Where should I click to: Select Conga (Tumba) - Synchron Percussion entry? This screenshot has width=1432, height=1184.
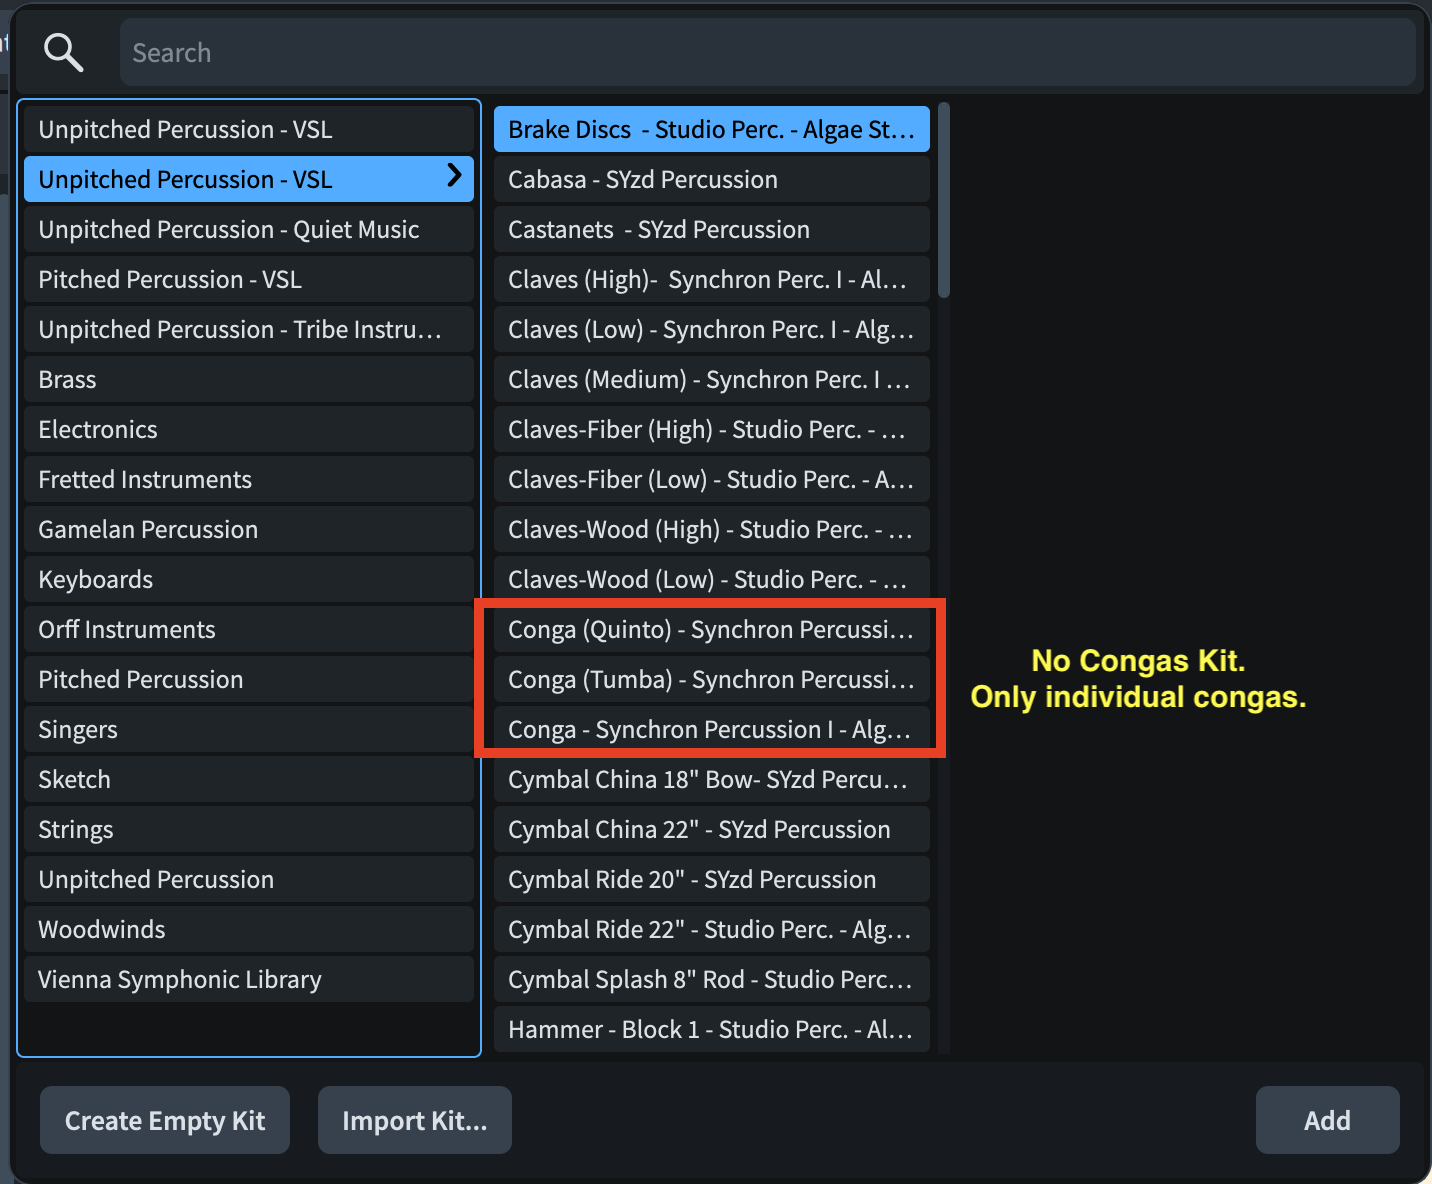tap(711, 679)
